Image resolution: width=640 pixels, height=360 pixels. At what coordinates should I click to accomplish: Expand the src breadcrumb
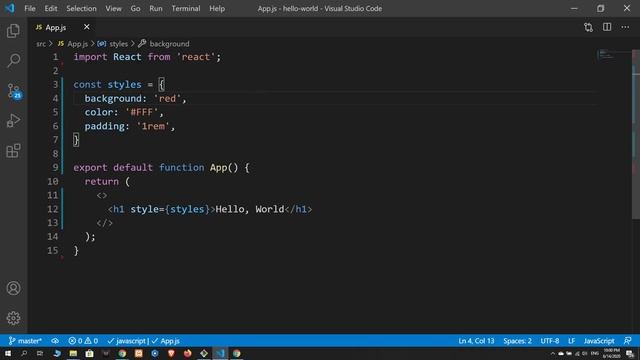click(41, 44)
